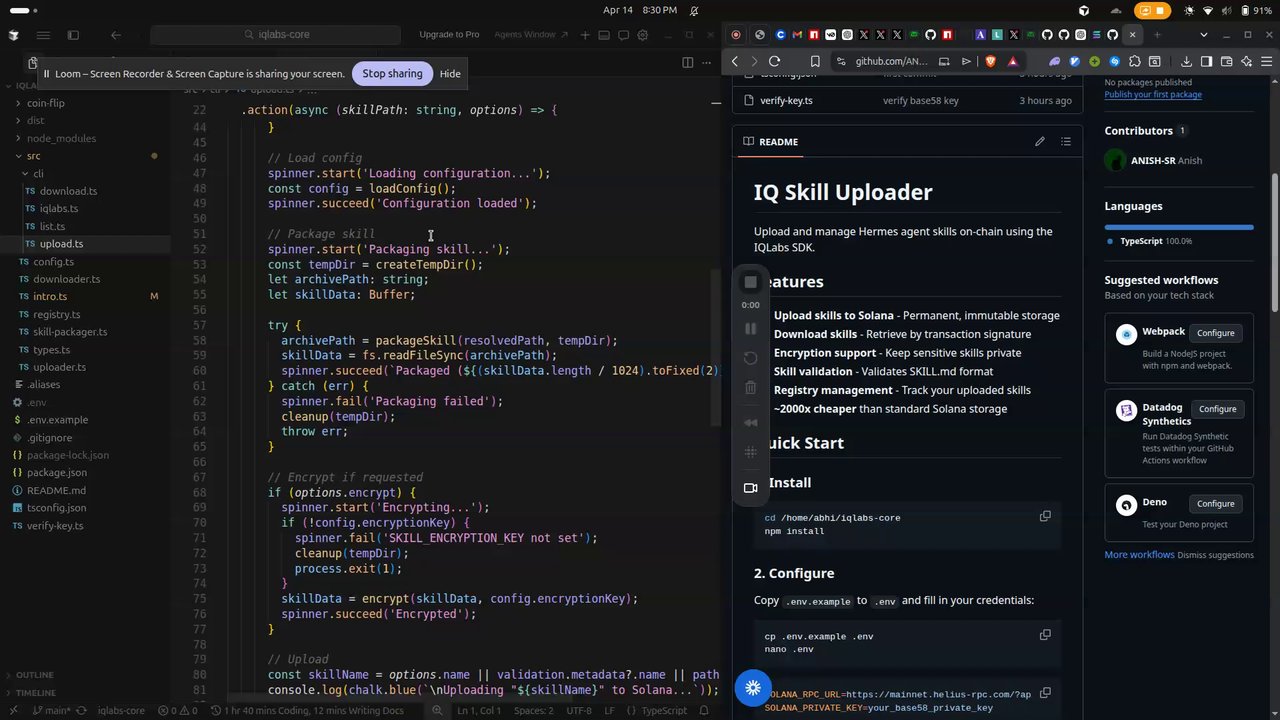Image resolution: width=1280 pixels, height=720 pixels.
Task: Click the Cursor command center search box
Action: [276, 35]
